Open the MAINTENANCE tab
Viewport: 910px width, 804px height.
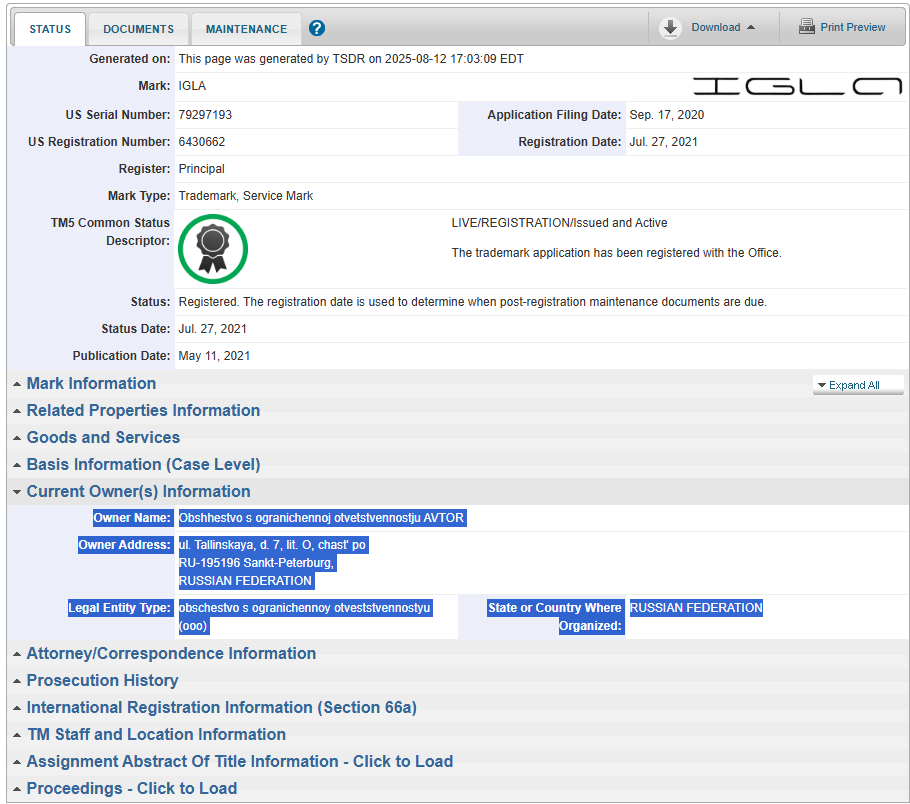point(245,29)
